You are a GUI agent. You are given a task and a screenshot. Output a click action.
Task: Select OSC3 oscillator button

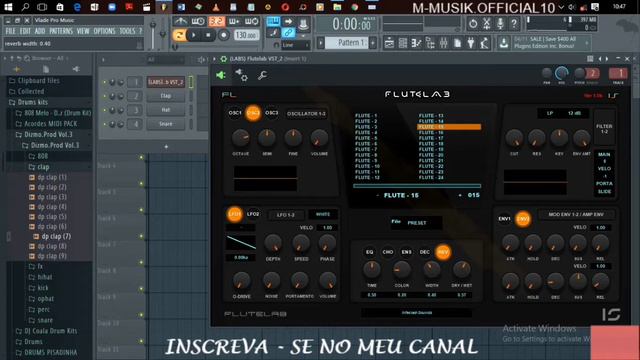click(271, 113)
